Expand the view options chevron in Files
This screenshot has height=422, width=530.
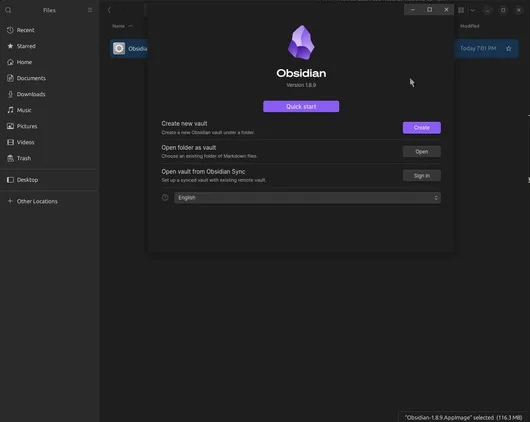(x=473, y=10)
